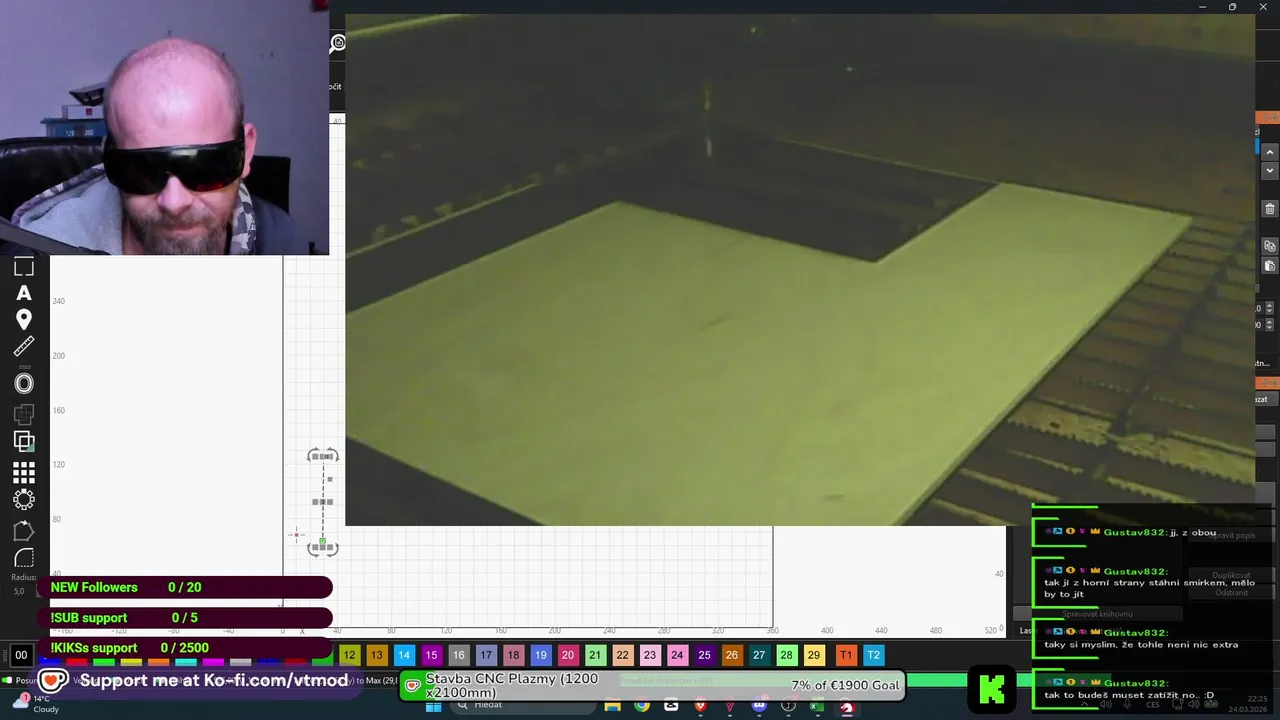Select palette color 18
The width and height of the screenshot is (1280, 720).
coord(513,655)
